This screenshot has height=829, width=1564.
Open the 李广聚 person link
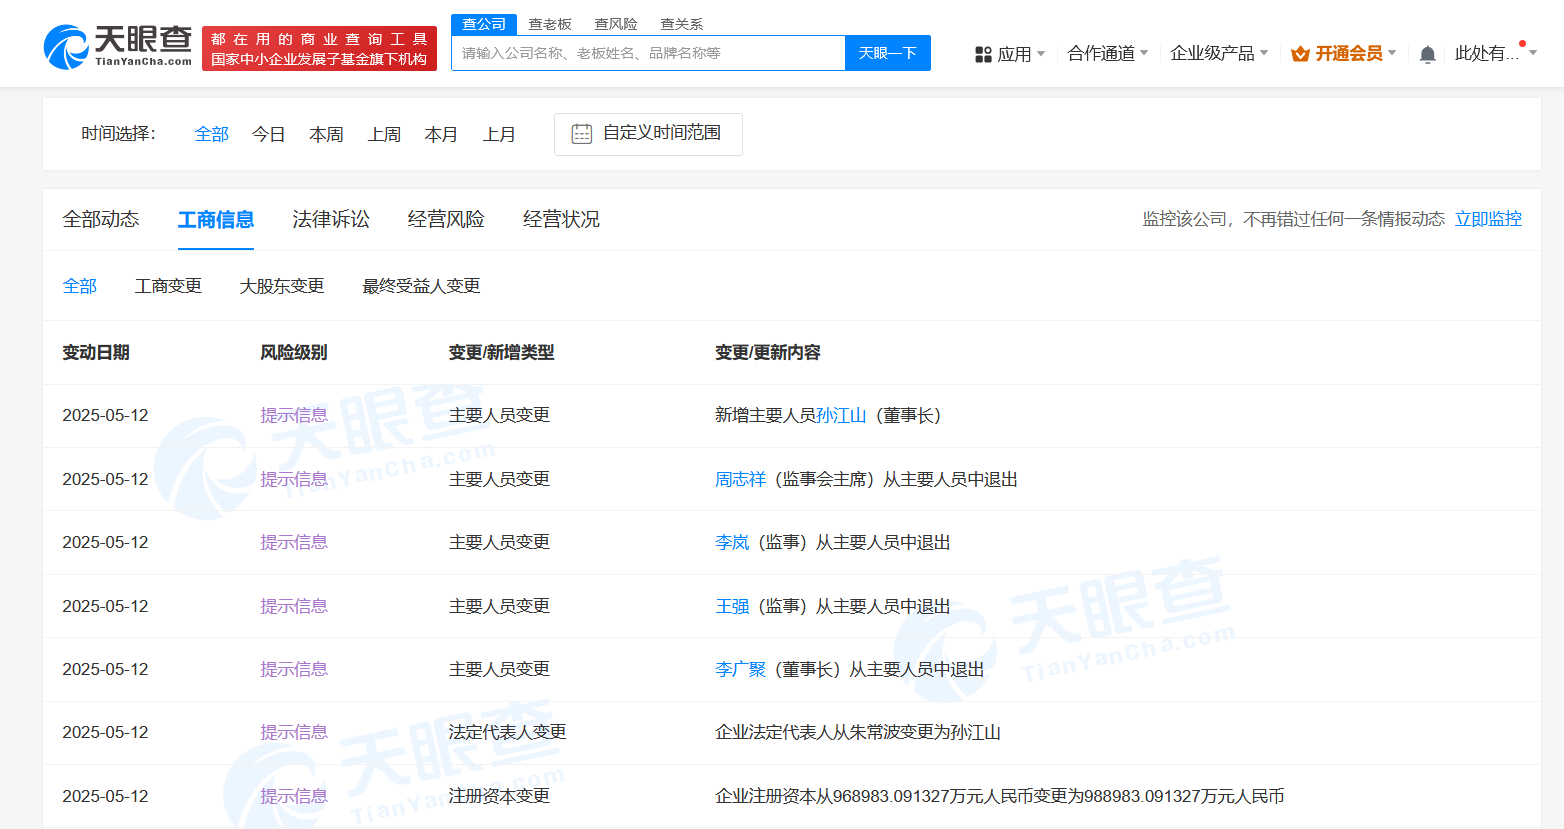740,669
